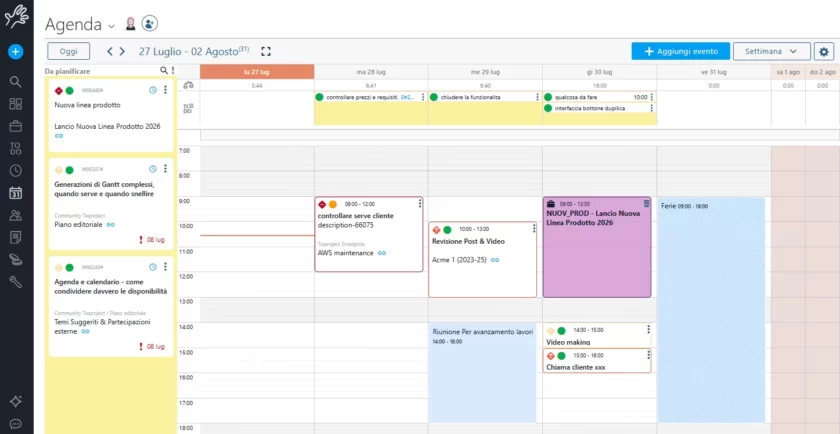Image resolution: width=840 pixels, height=434 pixels.
Task: Click orange status circle on controllare serve cliente
Action: pyautogui.click(x=333, y=204)
